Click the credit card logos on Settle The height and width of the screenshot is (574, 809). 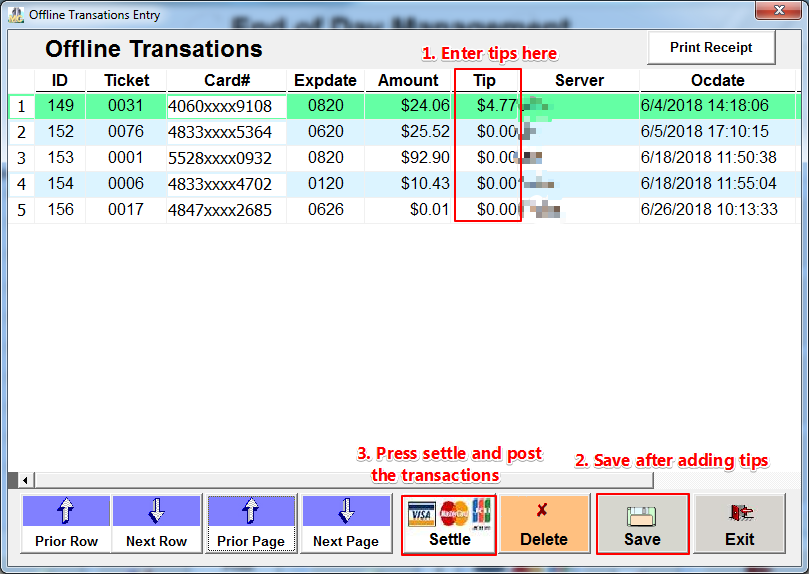pyautogui.click(x=449, y=513)
